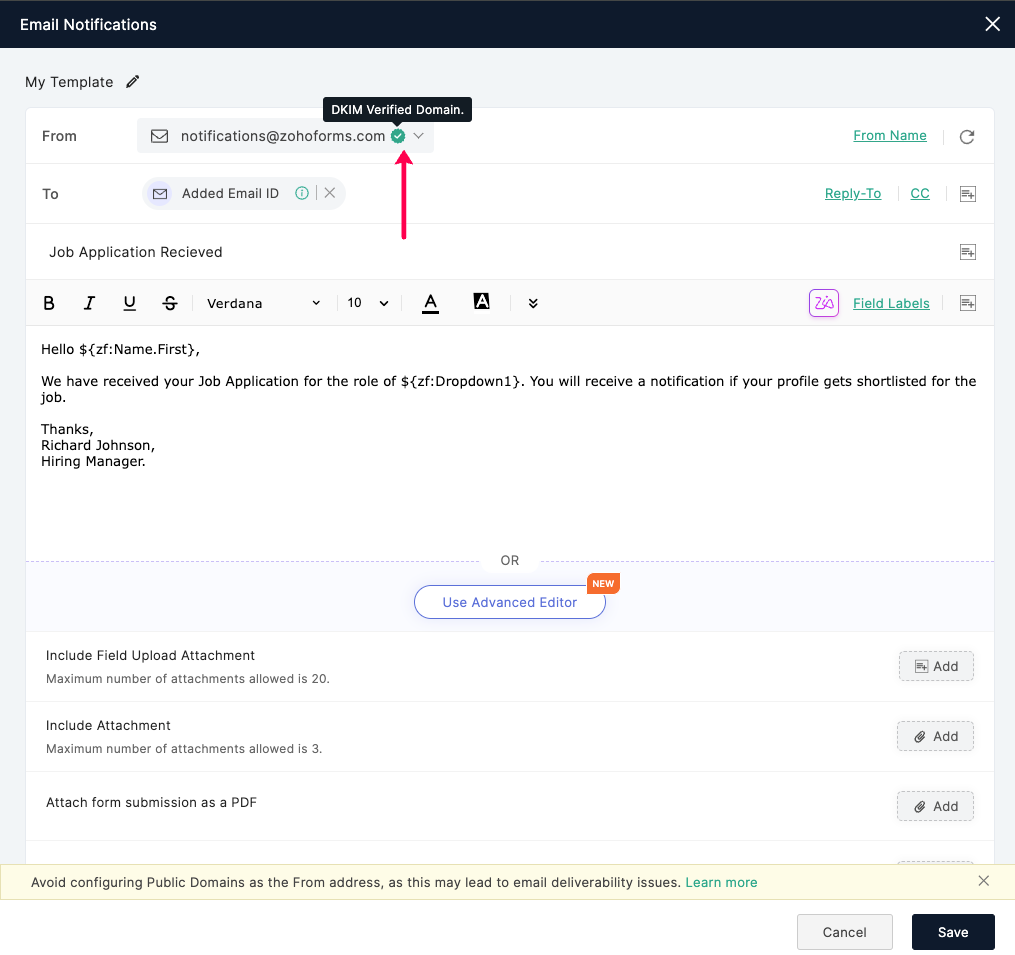1015x955 pixels.
Task: Open the Verdana font dropdown
Action: [263, 303]
